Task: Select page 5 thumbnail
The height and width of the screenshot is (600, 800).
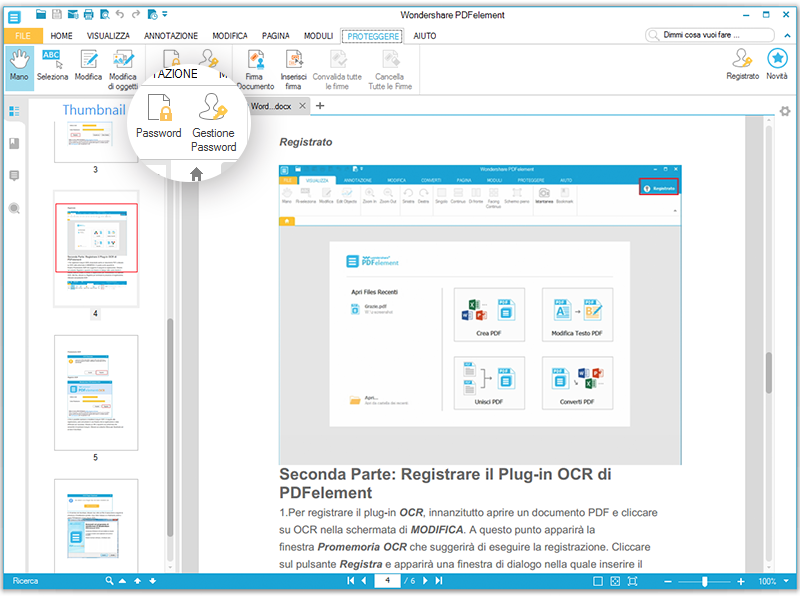Action: pyautogui.click(x=96, y=393)
